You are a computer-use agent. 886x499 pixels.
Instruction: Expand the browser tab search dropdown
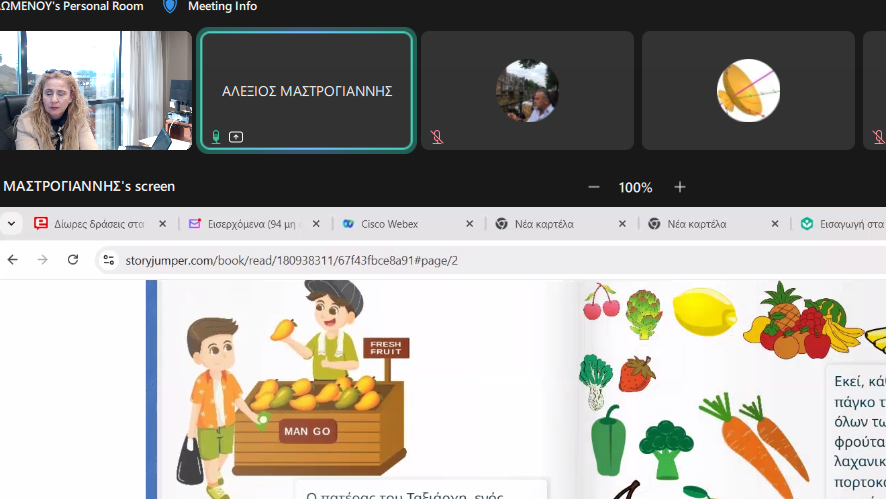tap(11, 224)
